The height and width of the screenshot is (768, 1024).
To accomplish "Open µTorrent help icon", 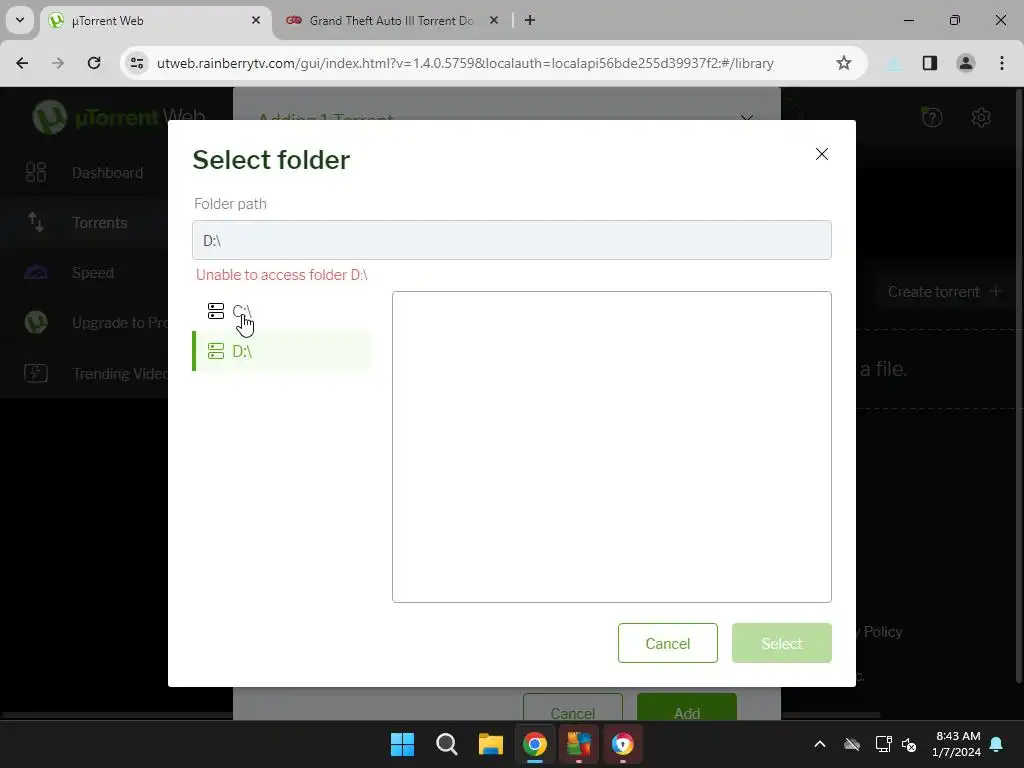I will click(931, 118).
